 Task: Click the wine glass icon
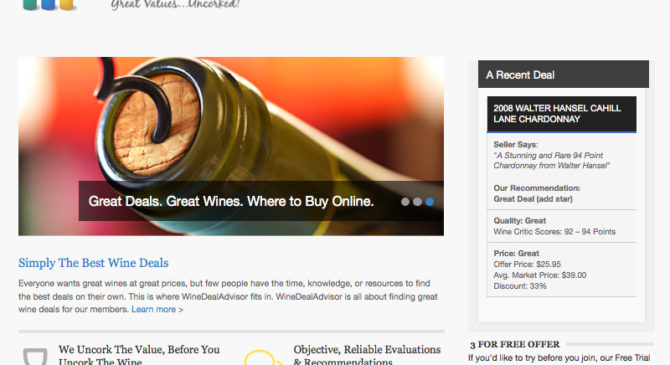click(35, 357)
